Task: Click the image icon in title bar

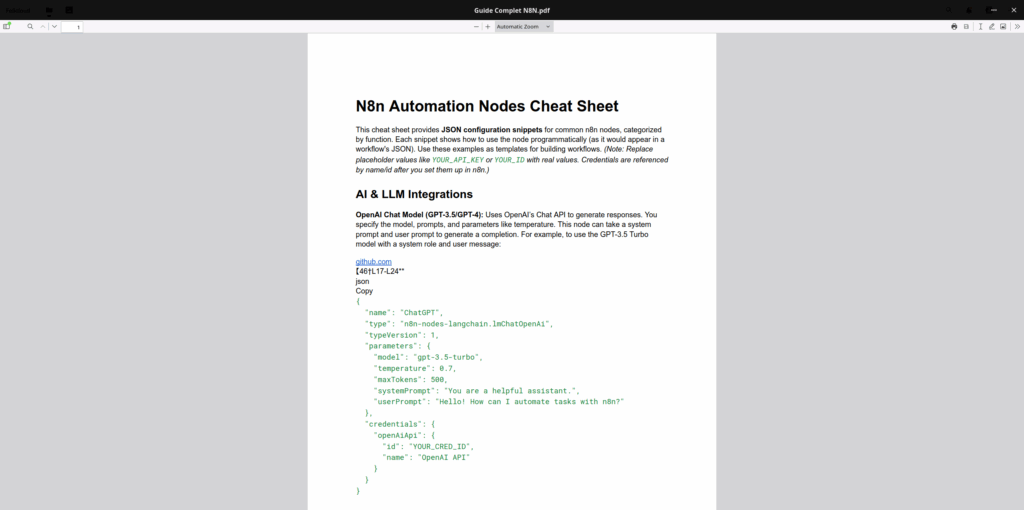Action: coord(69,10)
